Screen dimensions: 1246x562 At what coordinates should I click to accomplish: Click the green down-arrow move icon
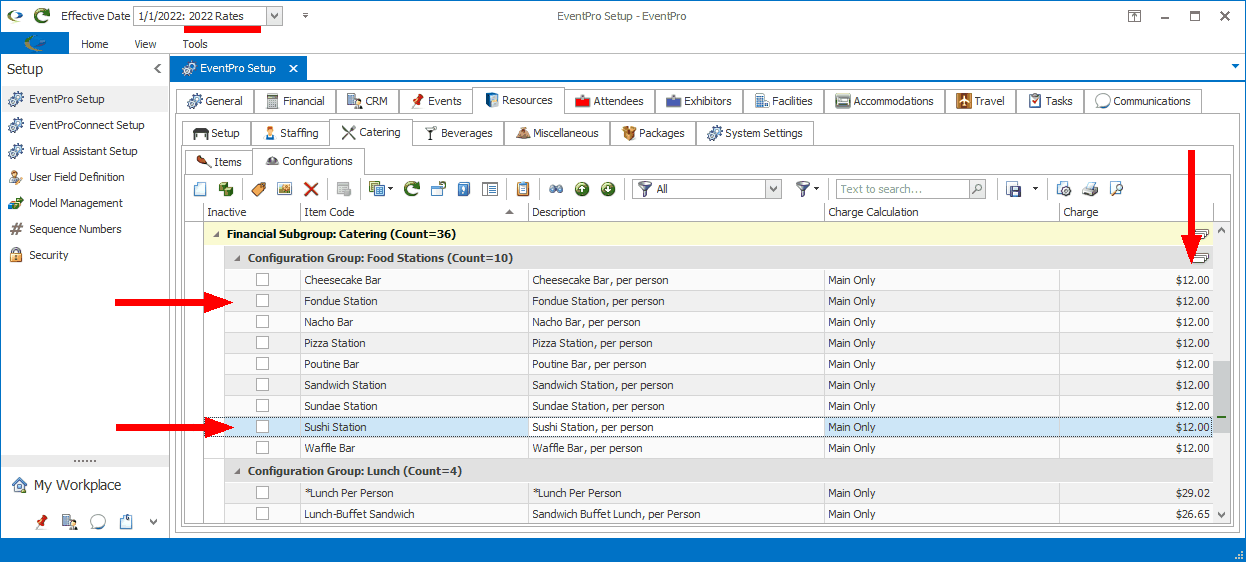[608, 189]
